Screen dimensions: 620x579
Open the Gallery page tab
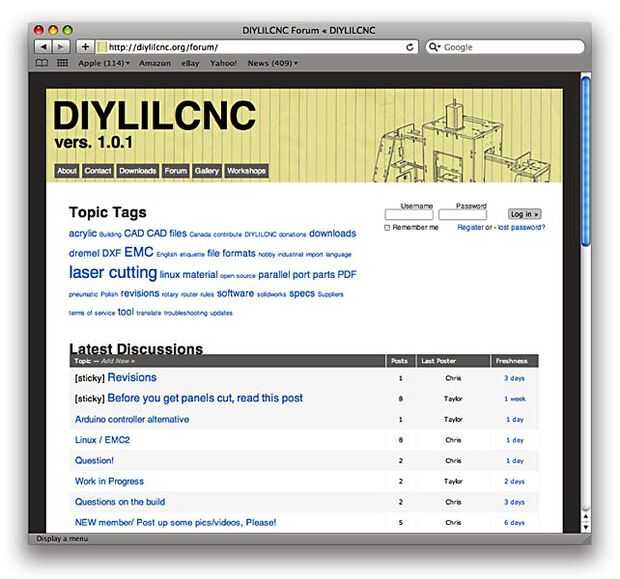(206, 171)
